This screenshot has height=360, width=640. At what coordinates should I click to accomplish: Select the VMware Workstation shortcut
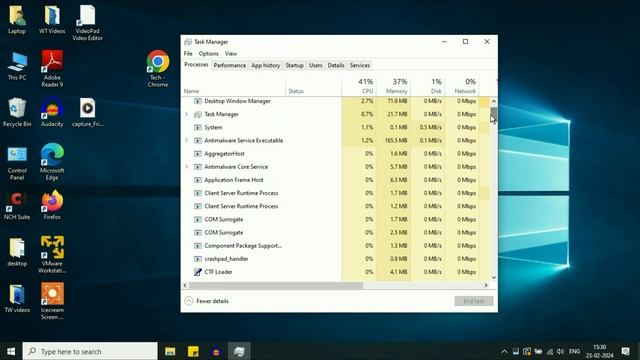click(x=52, y=255)
